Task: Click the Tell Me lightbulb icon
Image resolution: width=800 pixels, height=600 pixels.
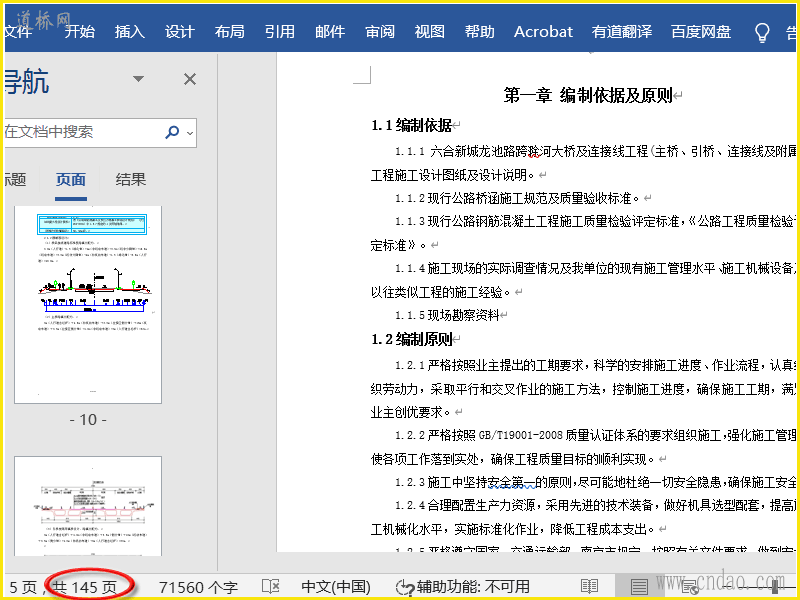Action: (x=762, y=32)
